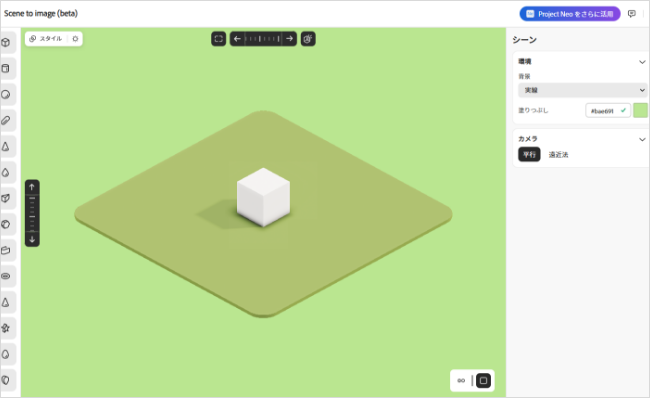Select the star shape tool
The height and width of the screenshot is (398, 650).
click(6, 328)
